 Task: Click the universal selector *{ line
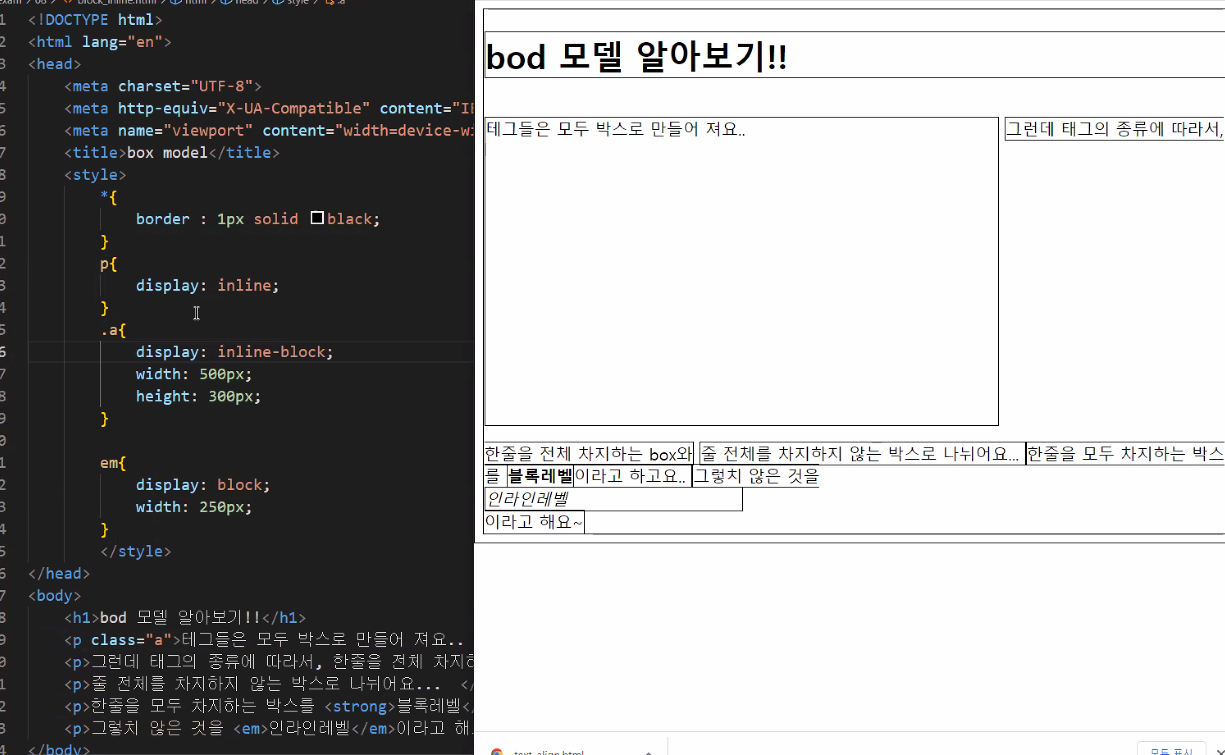coord(109,197)
